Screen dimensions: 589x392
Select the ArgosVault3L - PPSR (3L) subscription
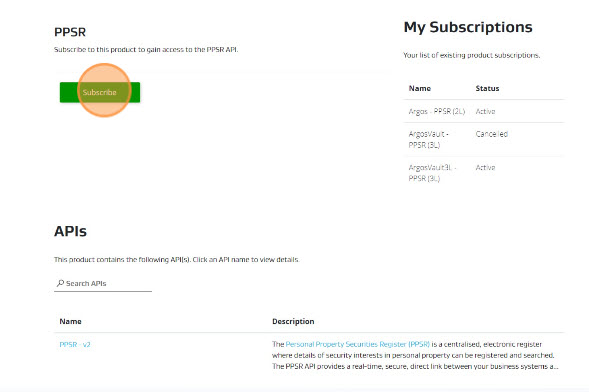pos(432,173)
